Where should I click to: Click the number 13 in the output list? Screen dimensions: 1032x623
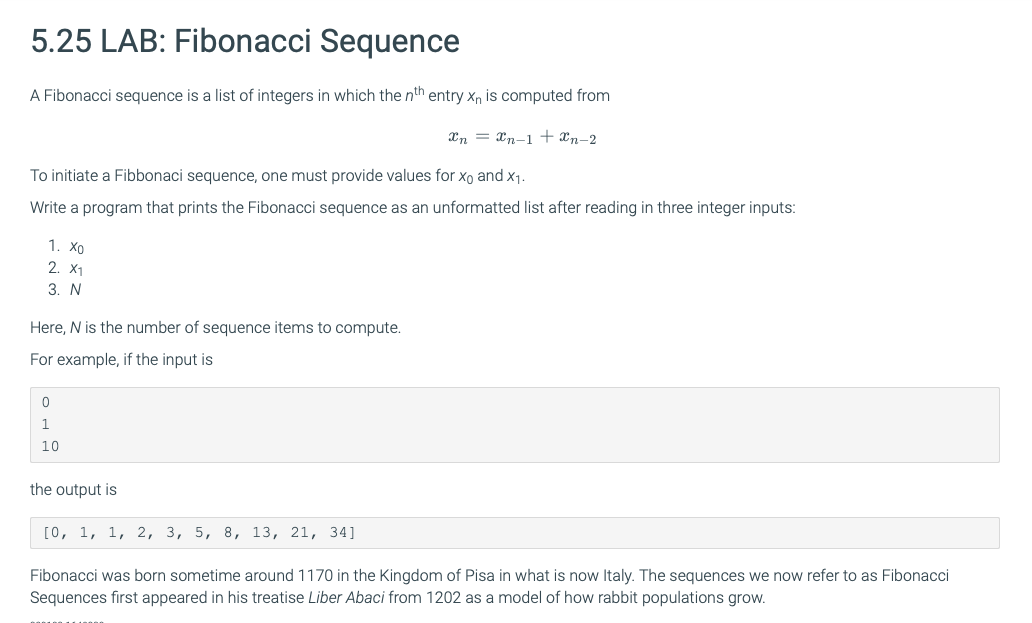(262, 532)
